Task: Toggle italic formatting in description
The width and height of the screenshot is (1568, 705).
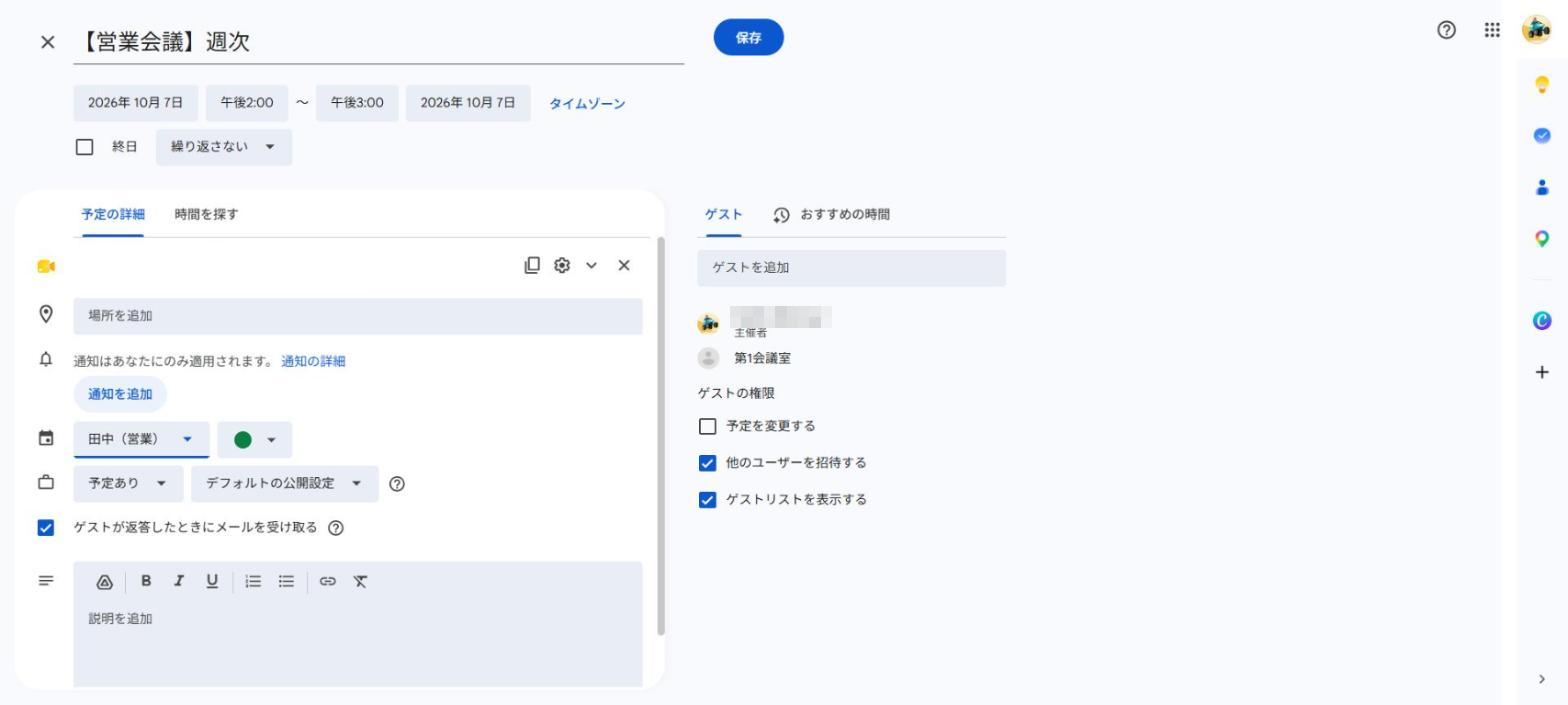Action: click(179, 581)
